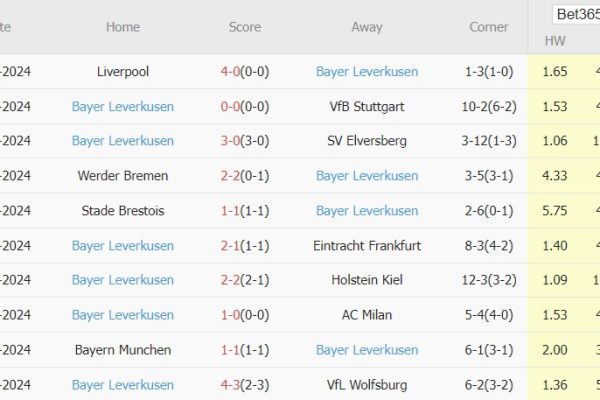600x400 pixels.
Task: Open Bayern Munchen team link
Action: 123,350
